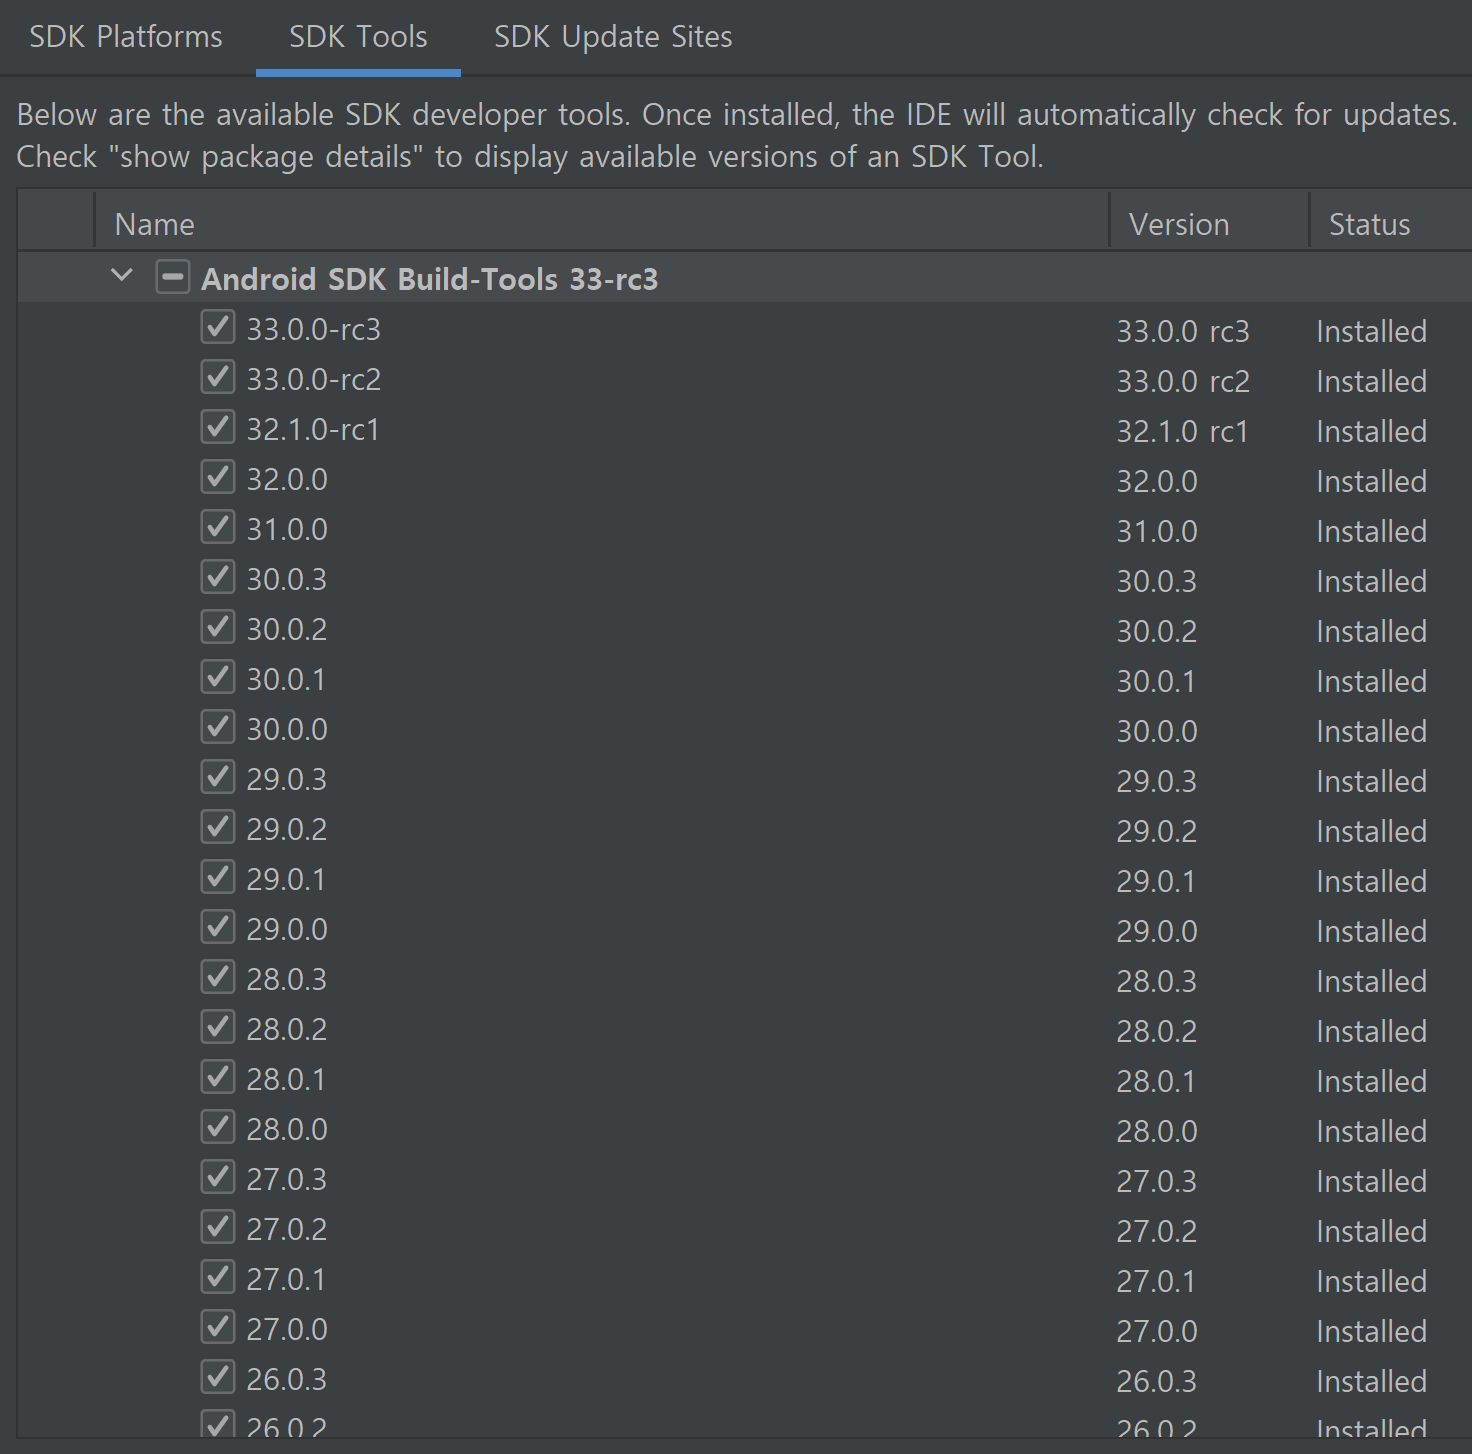1472x1454 pixels.
Task: Click the version cell reading 30.0.1
Action: click(1156, 682)
